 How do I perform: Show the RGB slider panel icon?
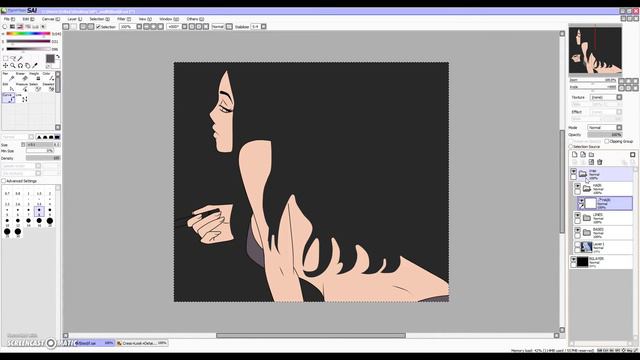click(x=12, y=27)
